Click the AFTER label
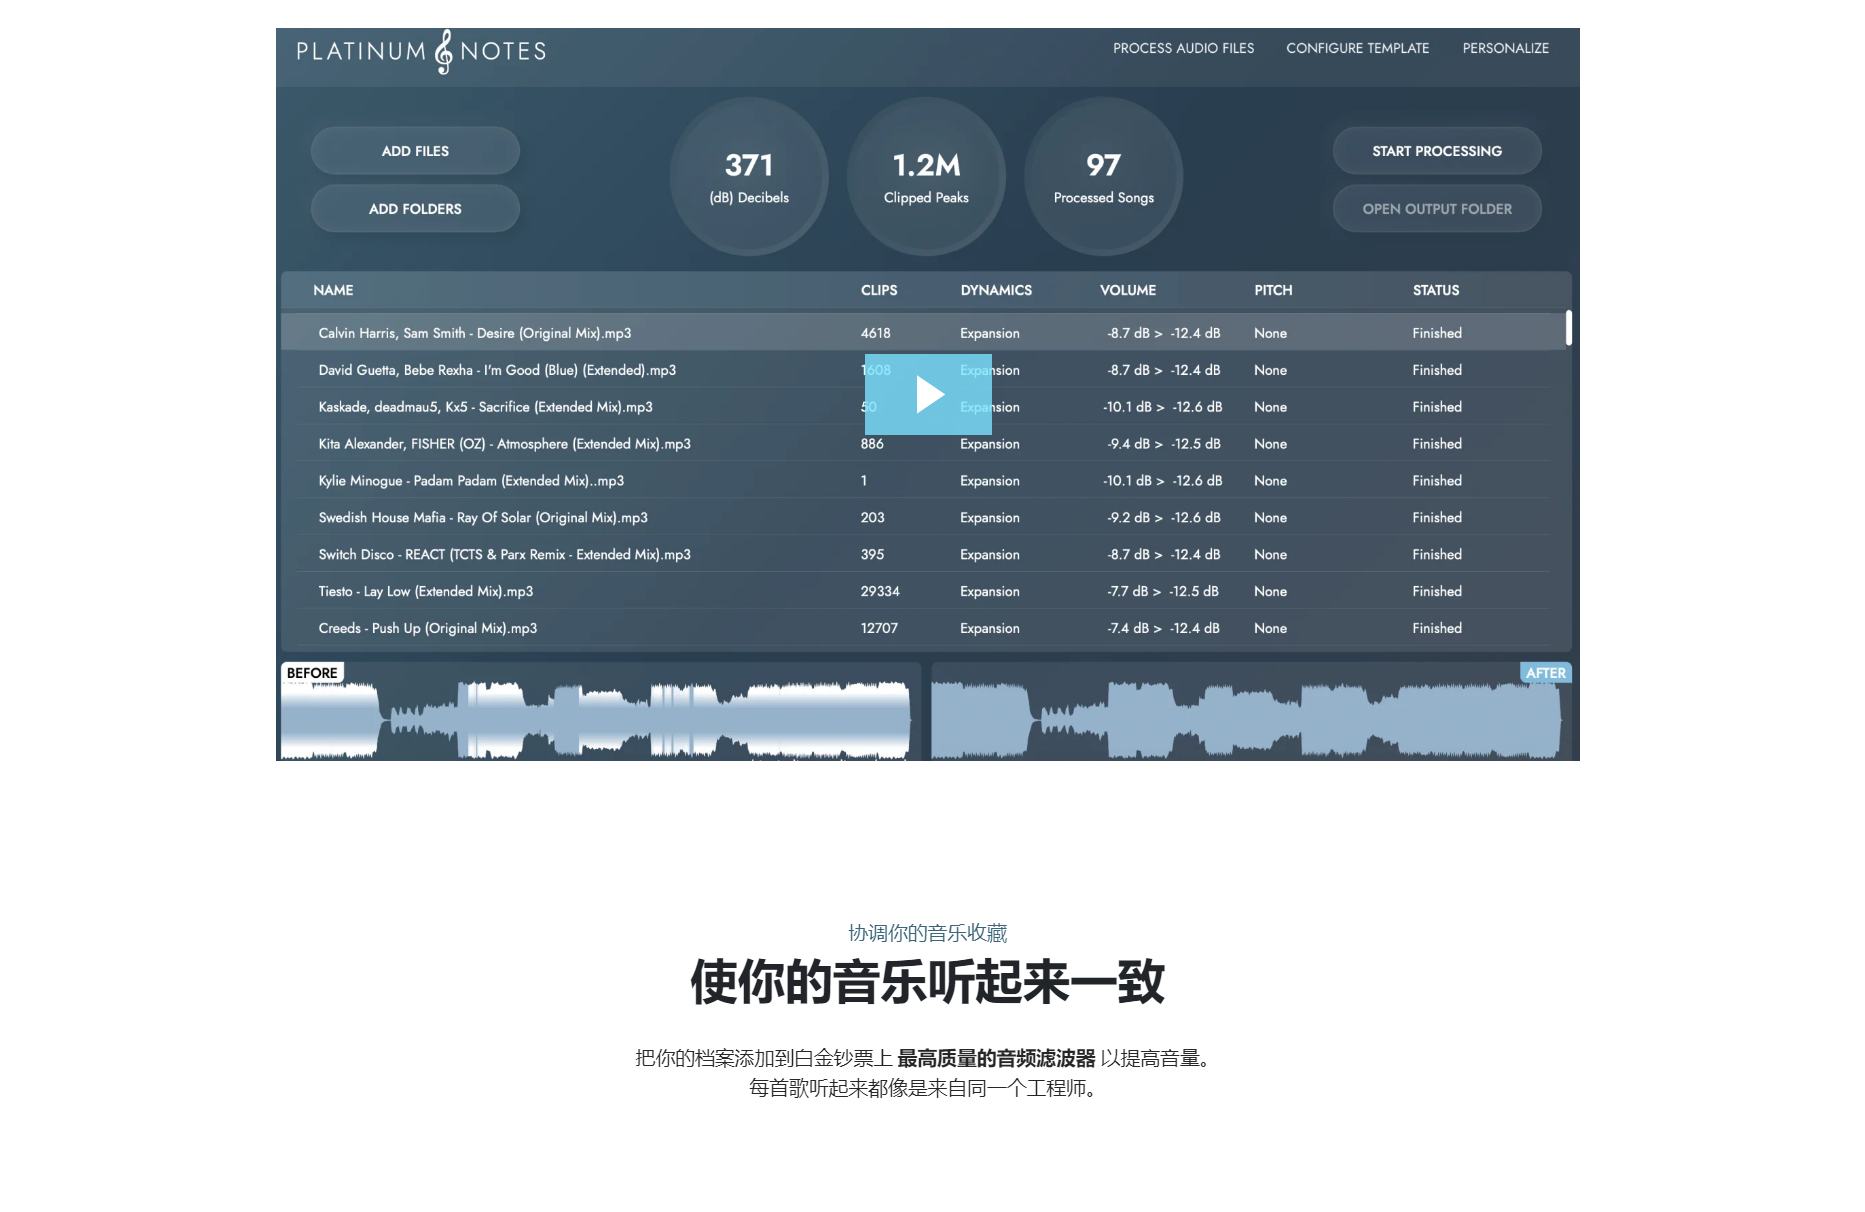Viewport: 1865px width, 1212px height. [1545, 673]
